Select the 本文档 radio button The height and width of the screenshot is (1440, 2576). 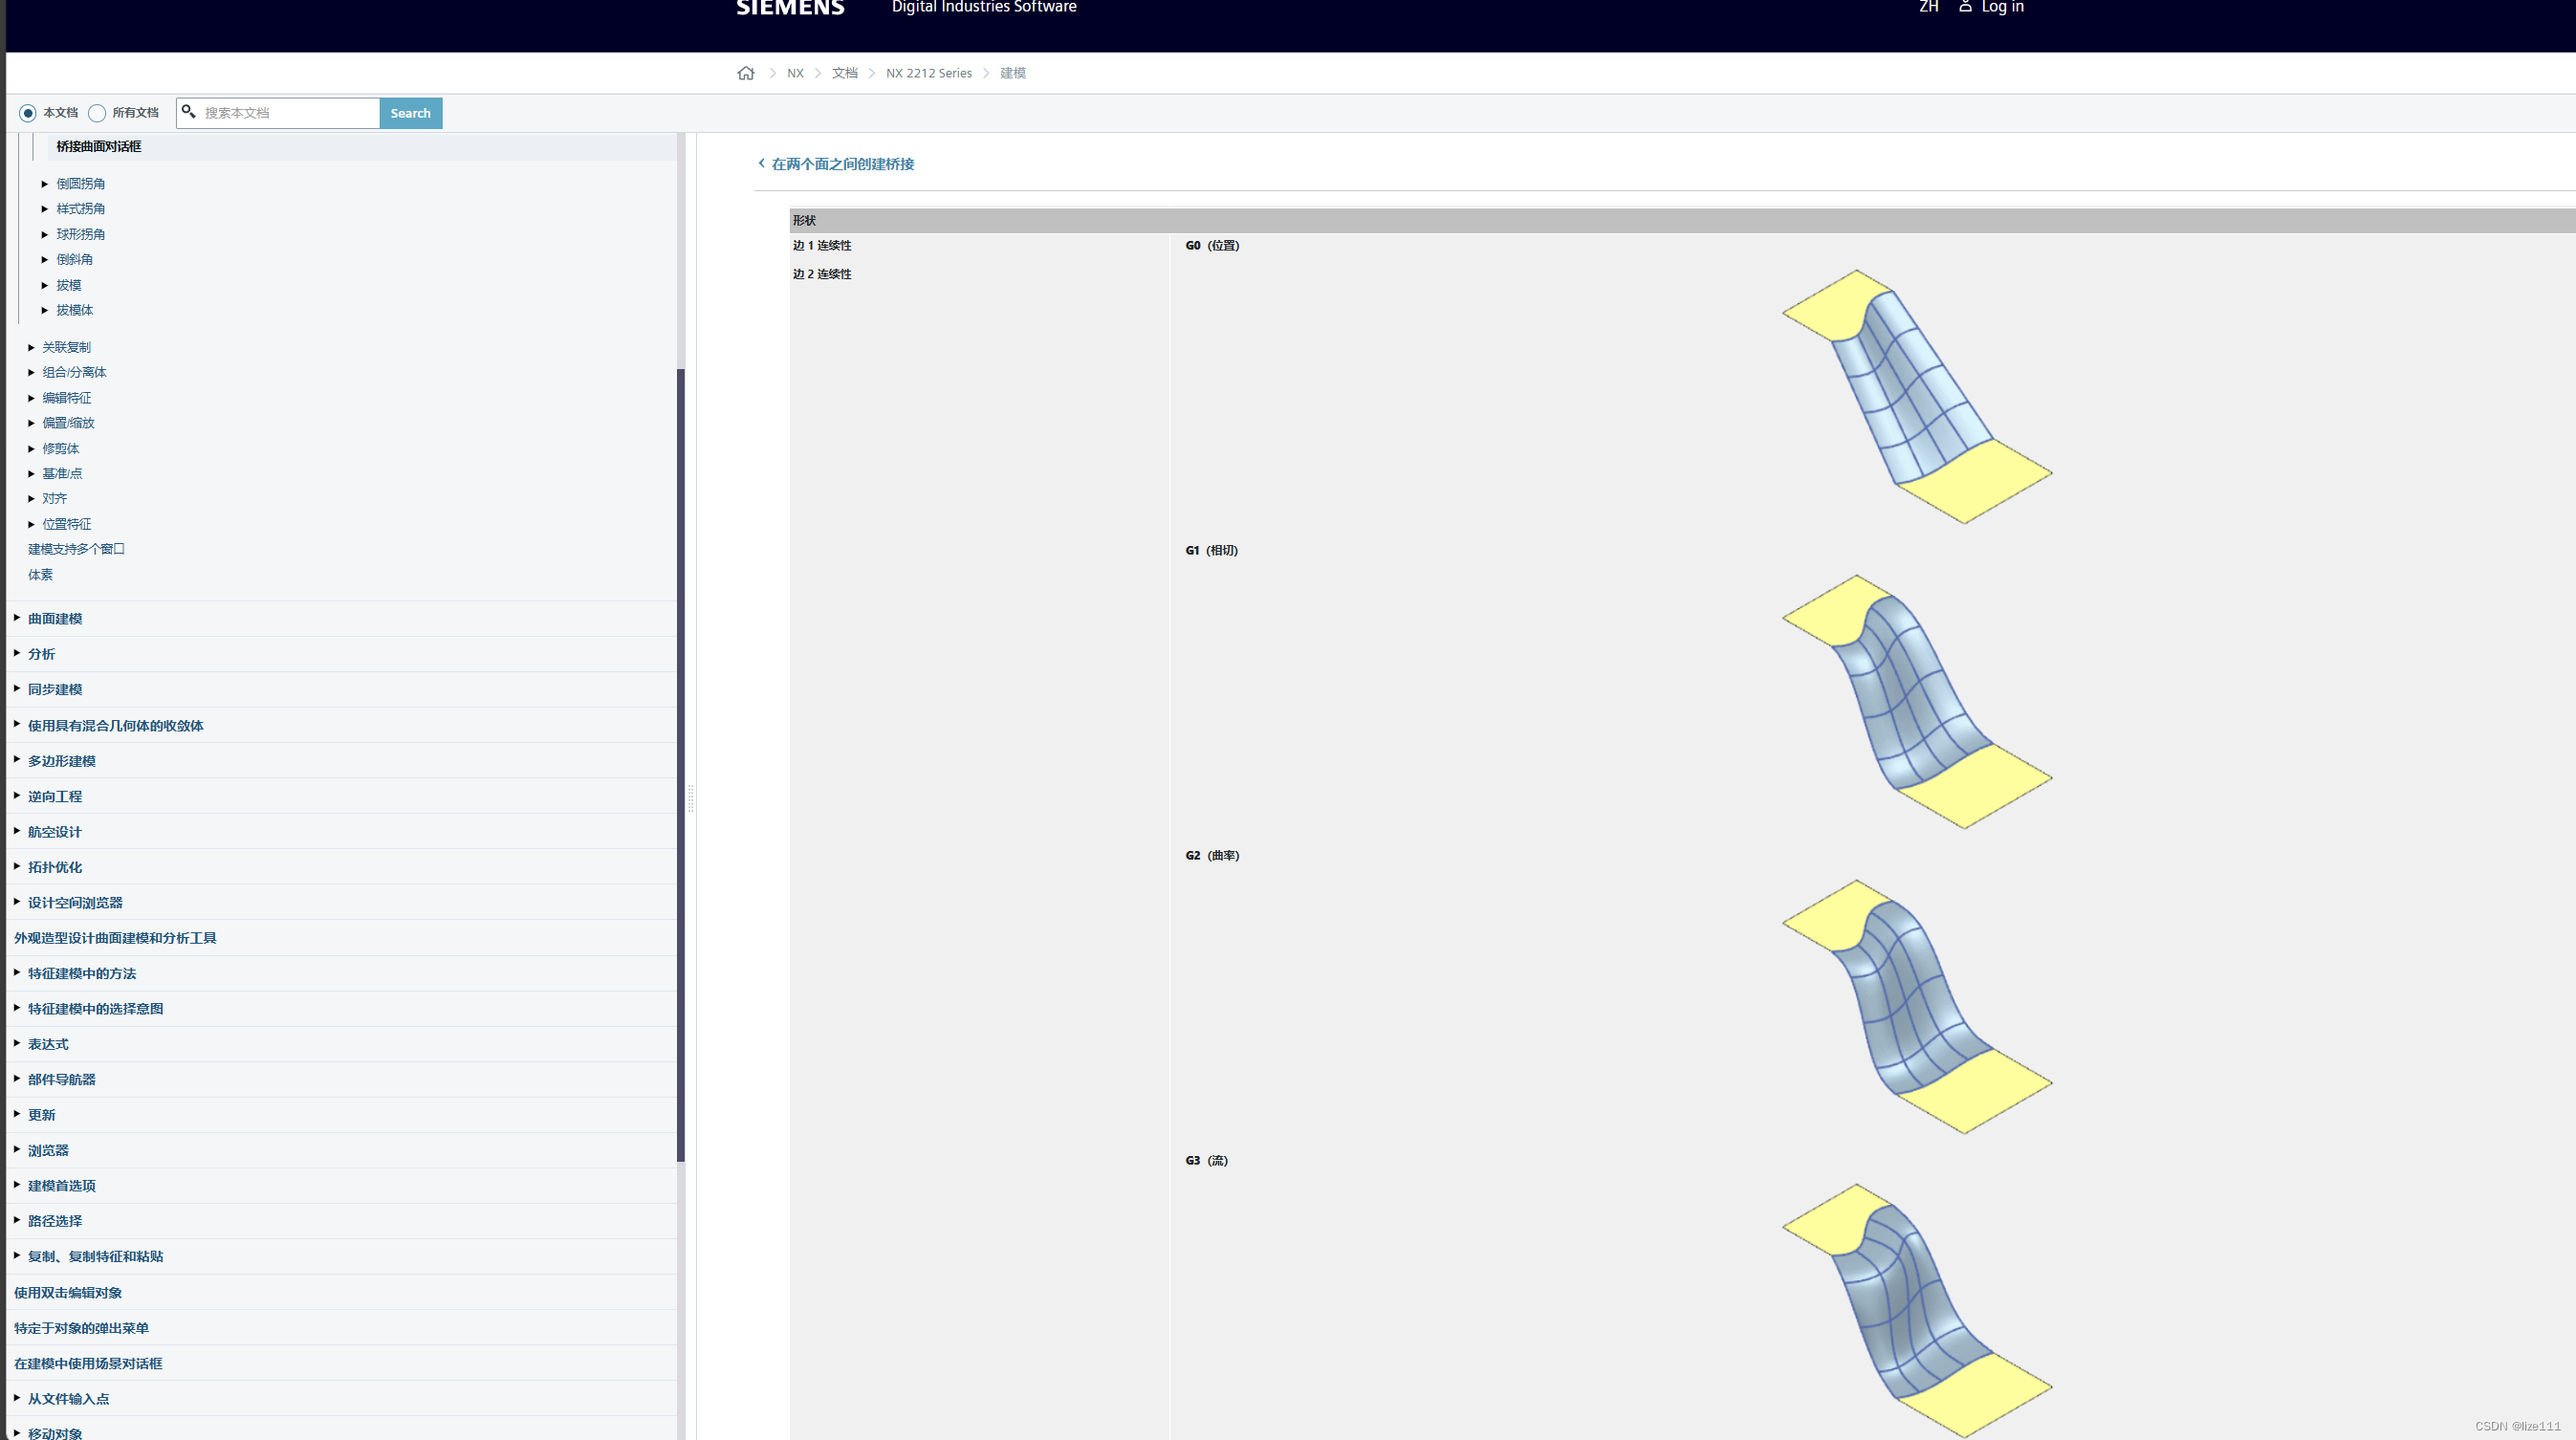tap(28, 113)
